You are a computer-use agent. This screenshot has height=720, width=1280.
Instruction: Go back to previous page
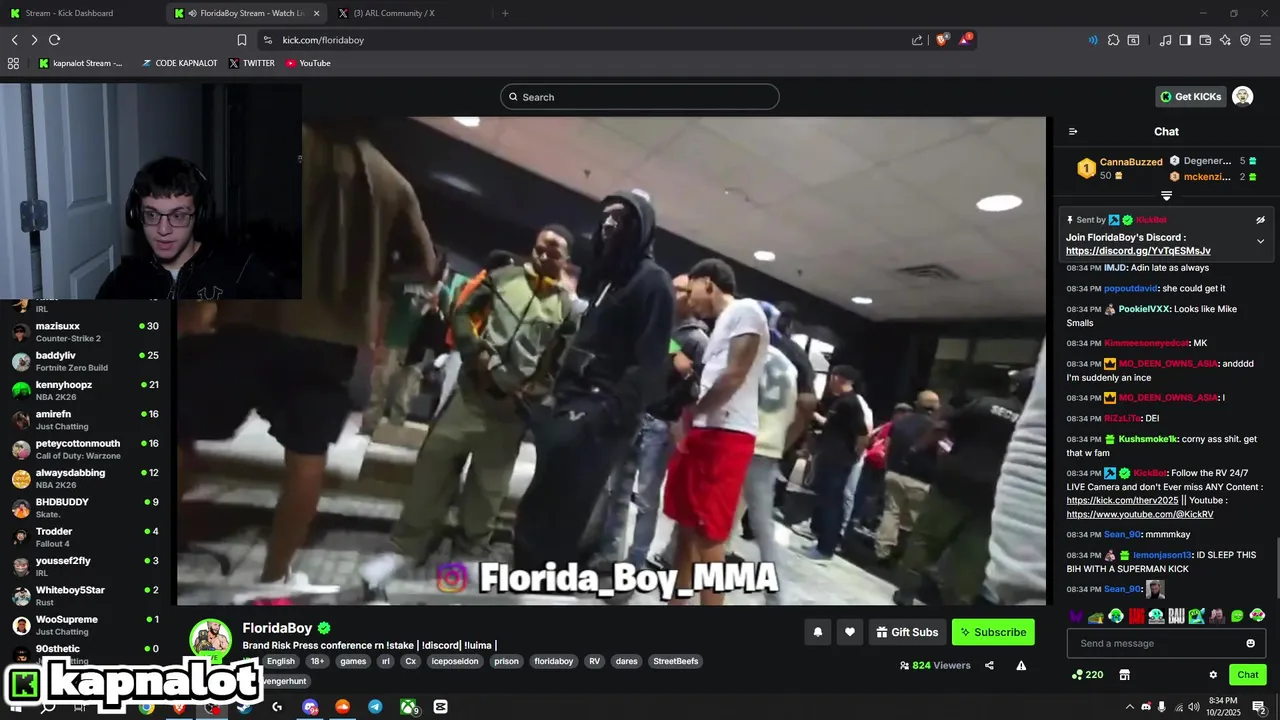click(x=14, y=40)
